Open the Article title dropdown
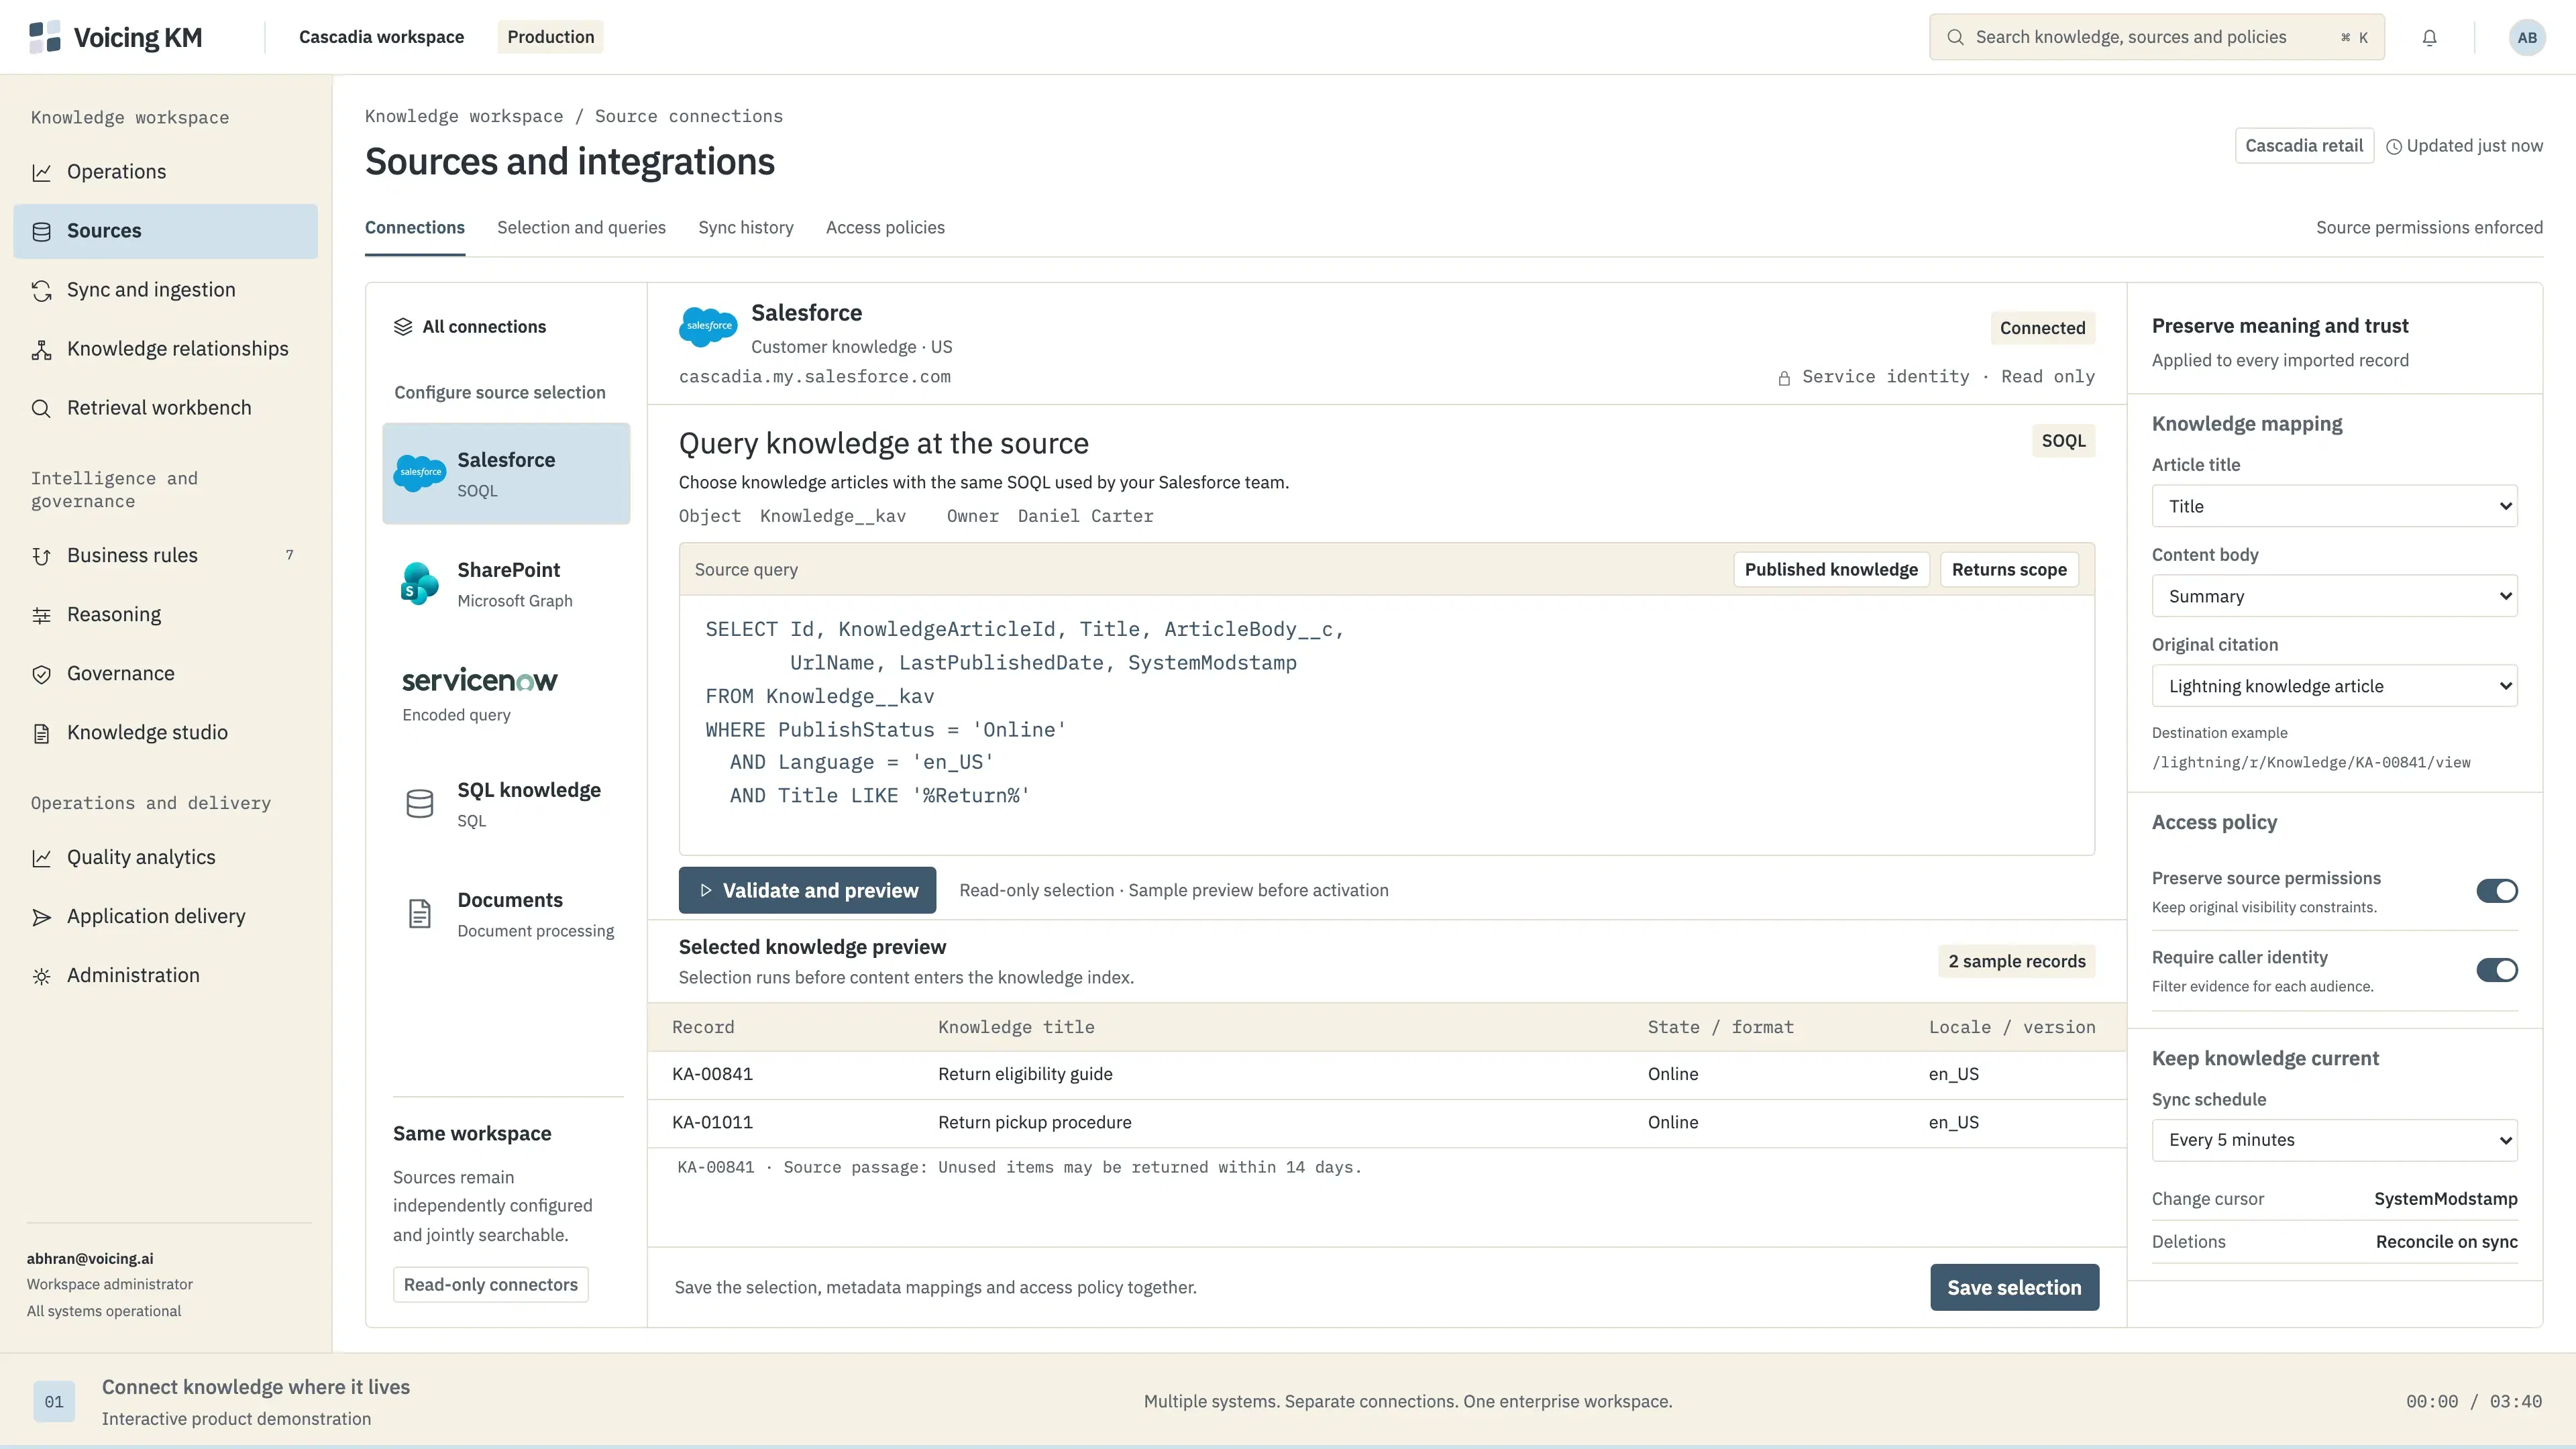The image size is (2576, 1449). coord(2334,506)
